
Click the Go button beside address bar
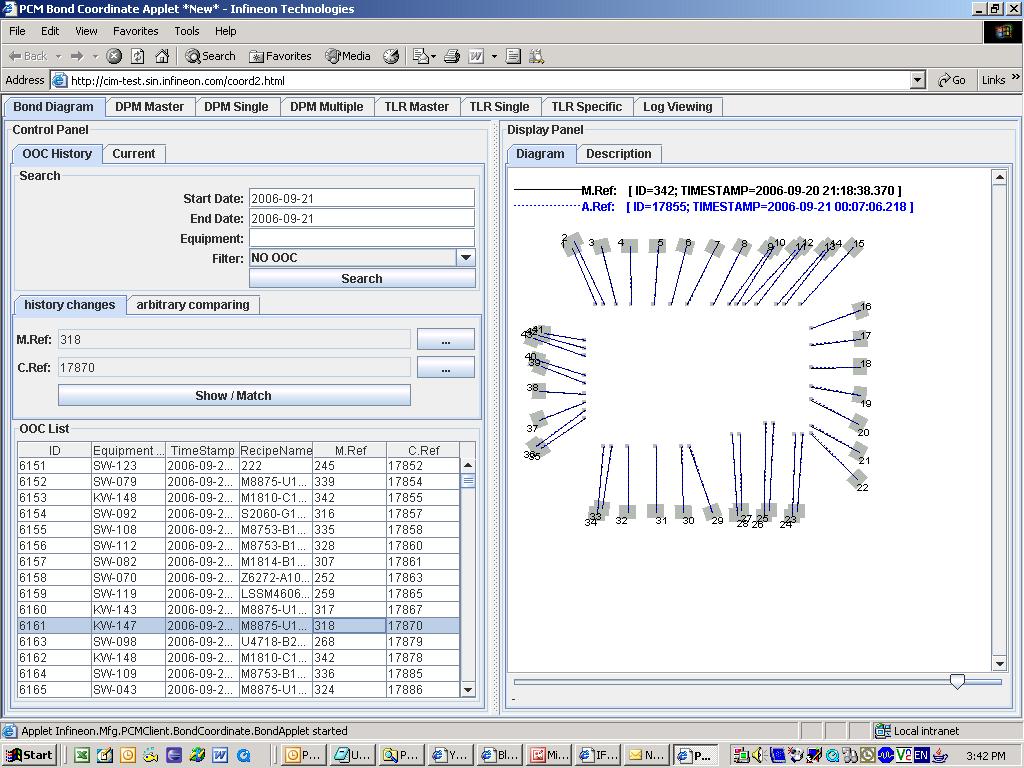click(952, 80)
